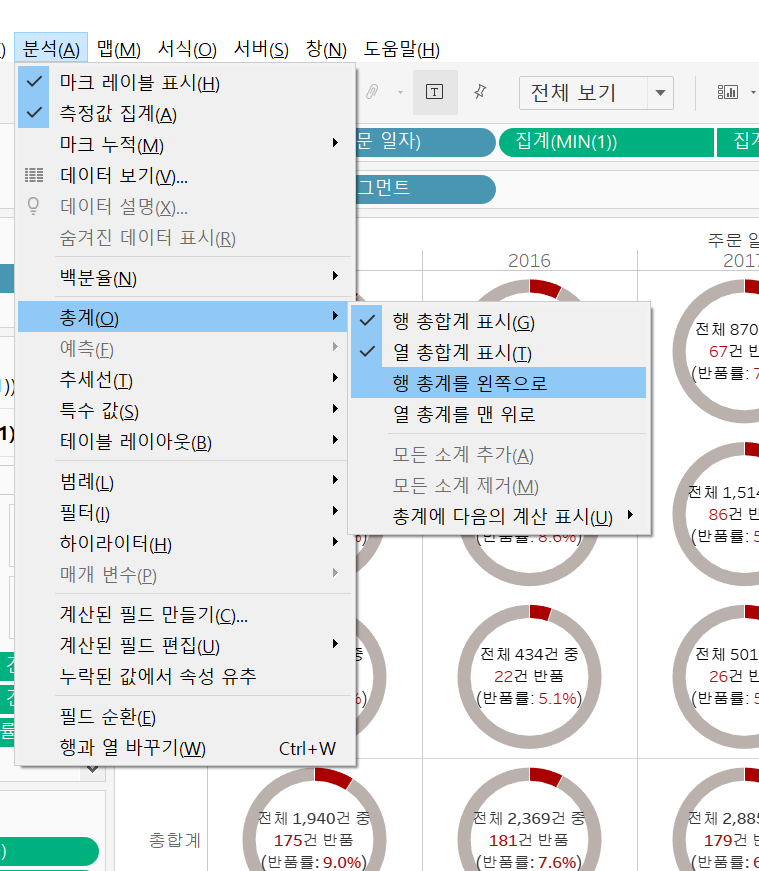
Task: Click the 175건 반품 label text
Action: (x=314, y=840)
